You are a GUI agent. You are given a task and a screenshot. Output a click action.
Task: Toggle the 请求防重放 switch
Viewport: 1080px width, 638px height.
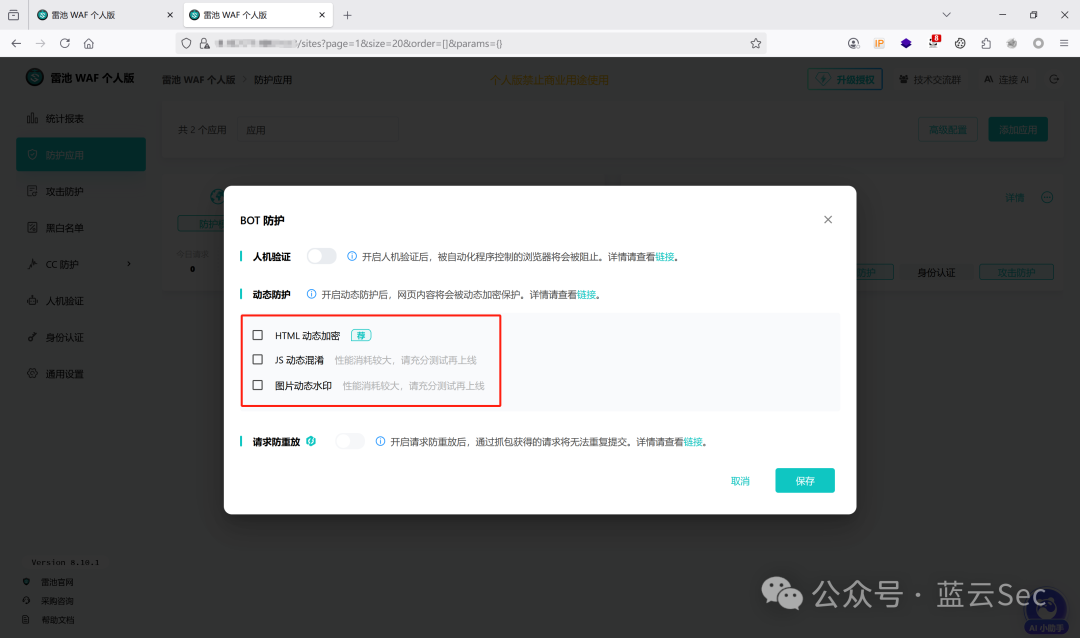tap(350, 442)
